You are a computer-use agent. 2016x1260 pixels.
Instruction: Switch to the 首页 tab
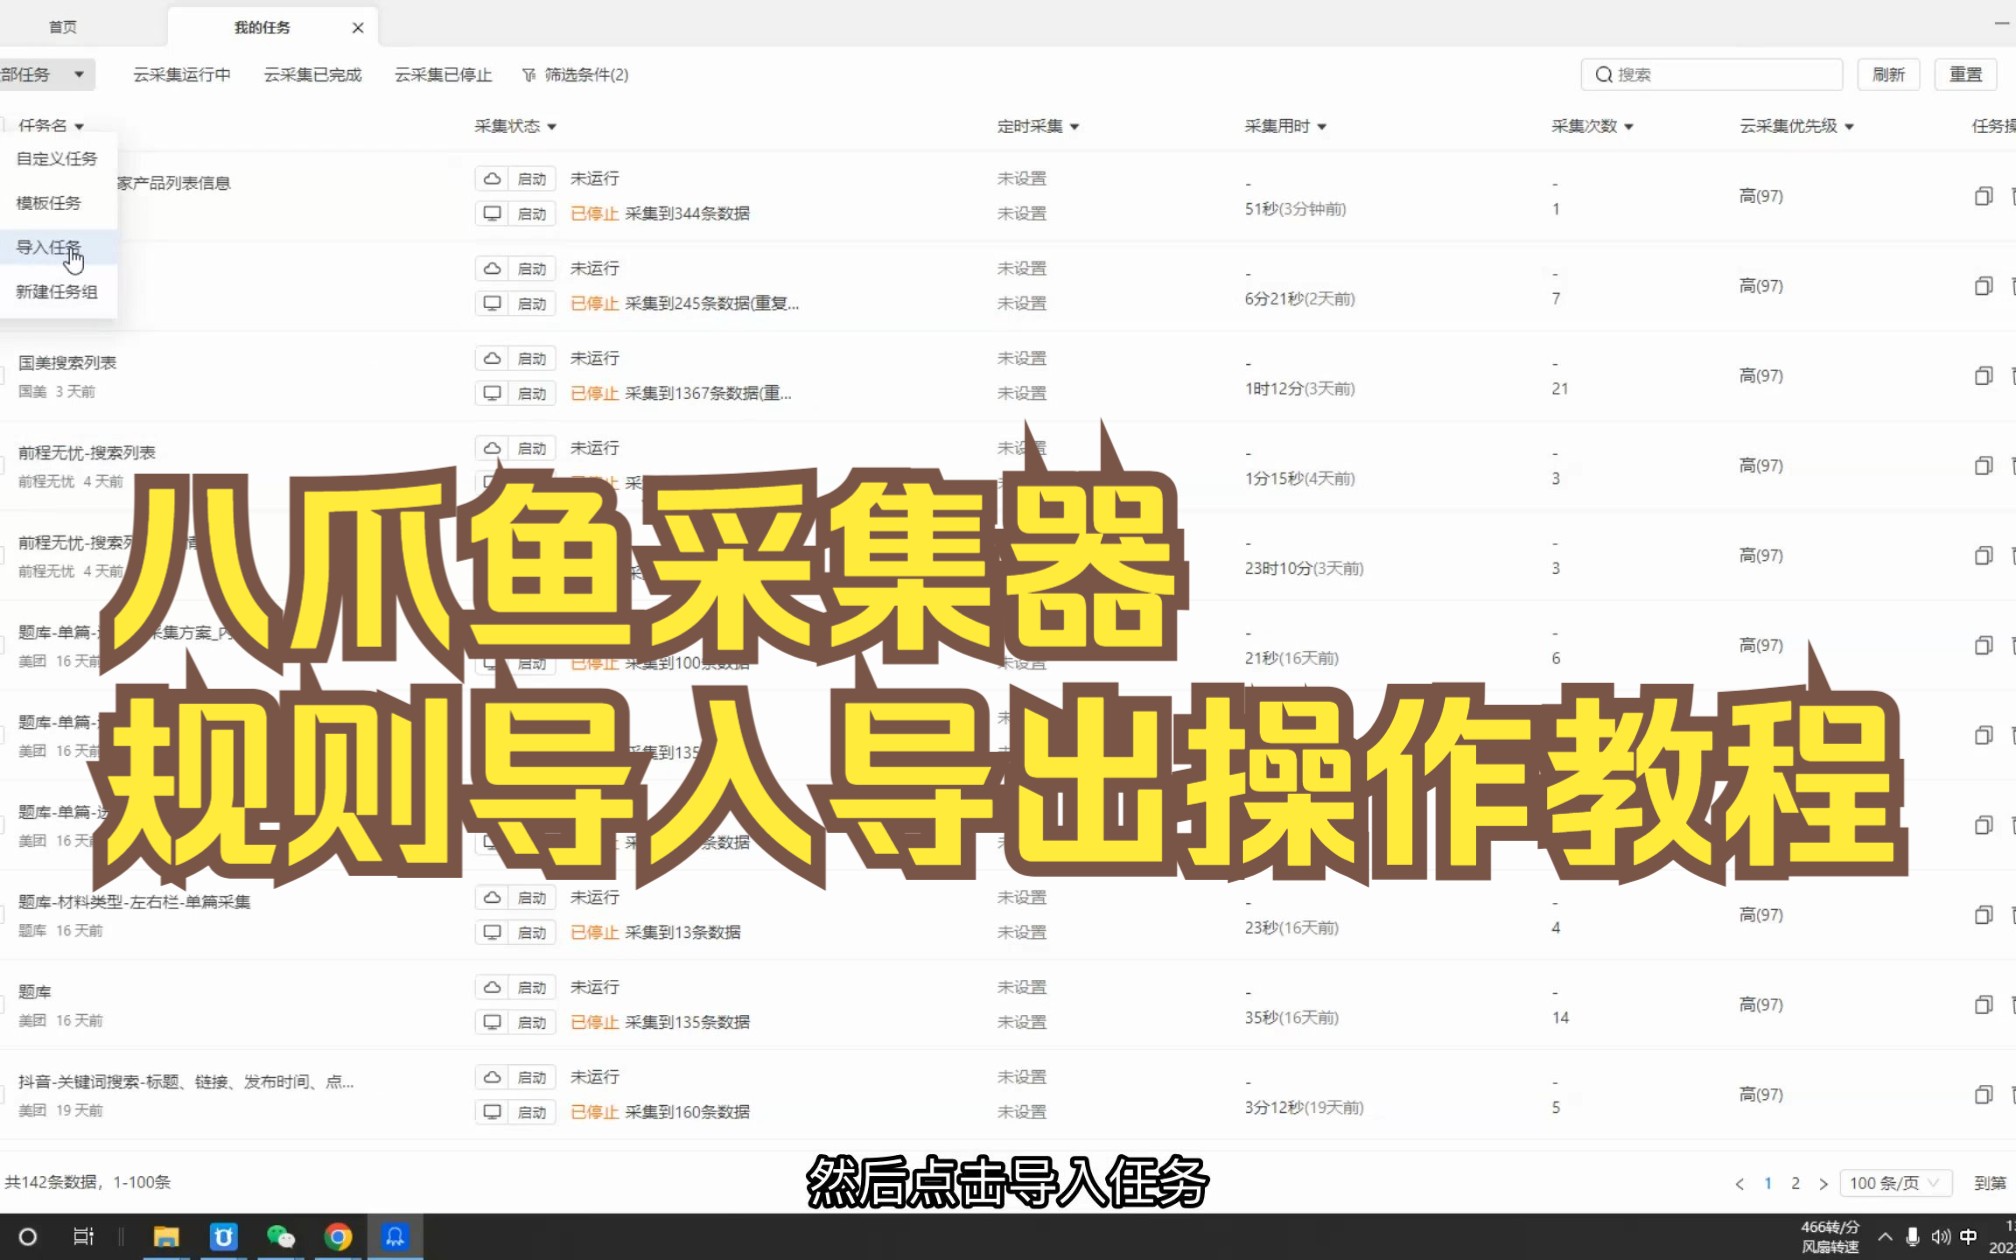point(63,27)
